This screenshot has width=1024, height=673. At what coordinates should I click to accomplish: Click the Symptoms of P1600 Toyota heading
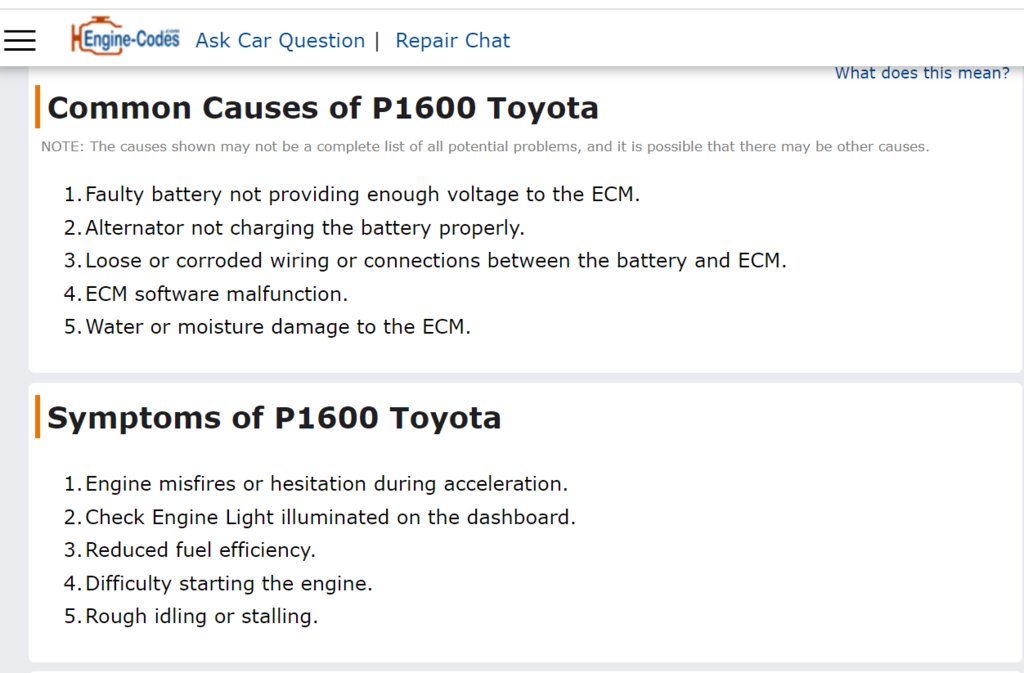pyautogui.click(x=274, y=418)
